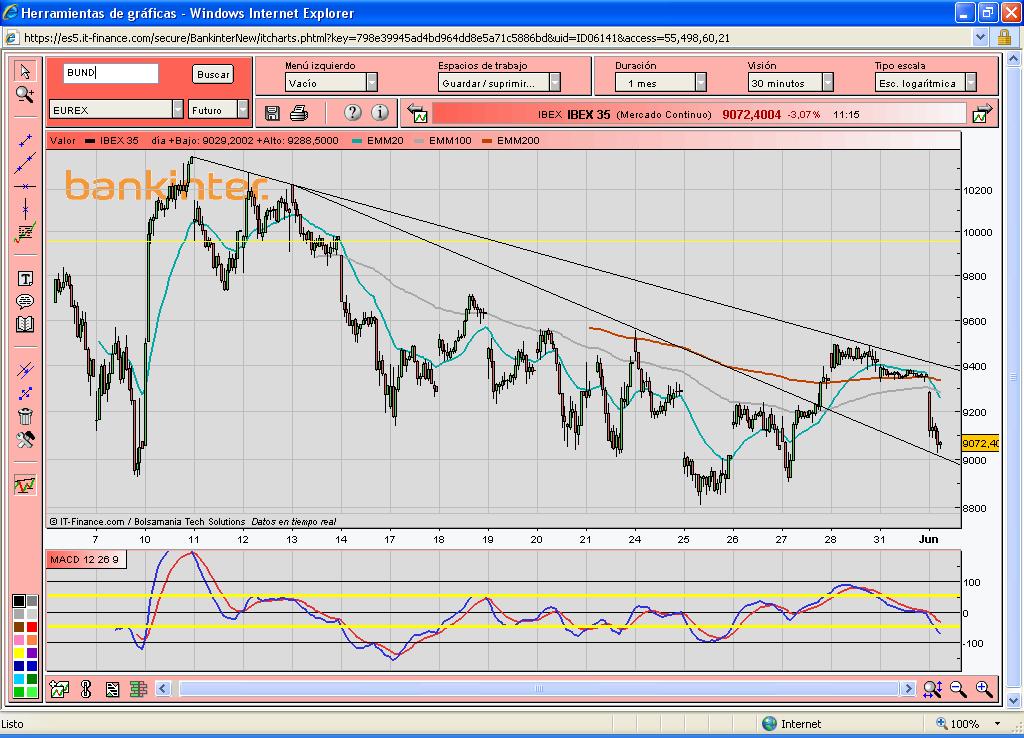The width and height of the screenshot is (1024, 738).
Task: Expand the EUREX market dropdown
Action: coord(177,110)
